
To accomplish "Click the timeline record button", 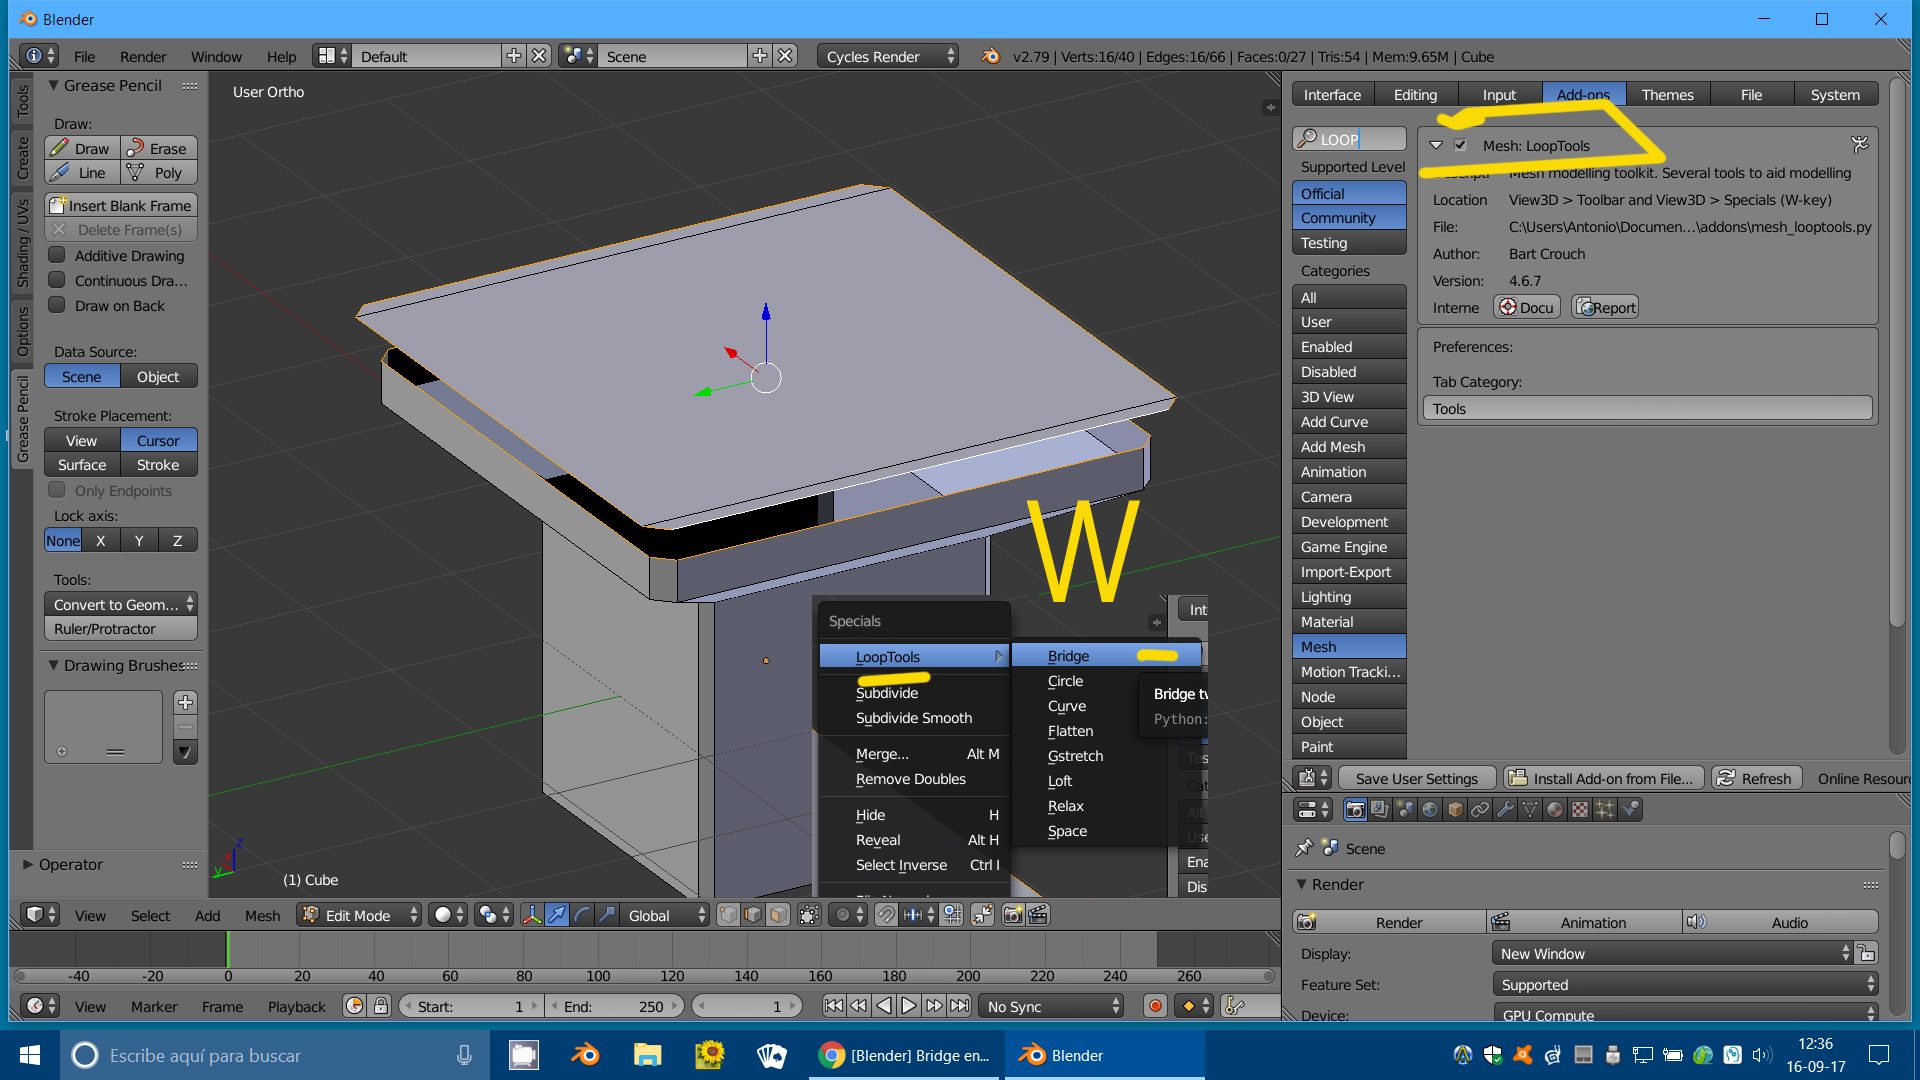I will point(1155,1006).
